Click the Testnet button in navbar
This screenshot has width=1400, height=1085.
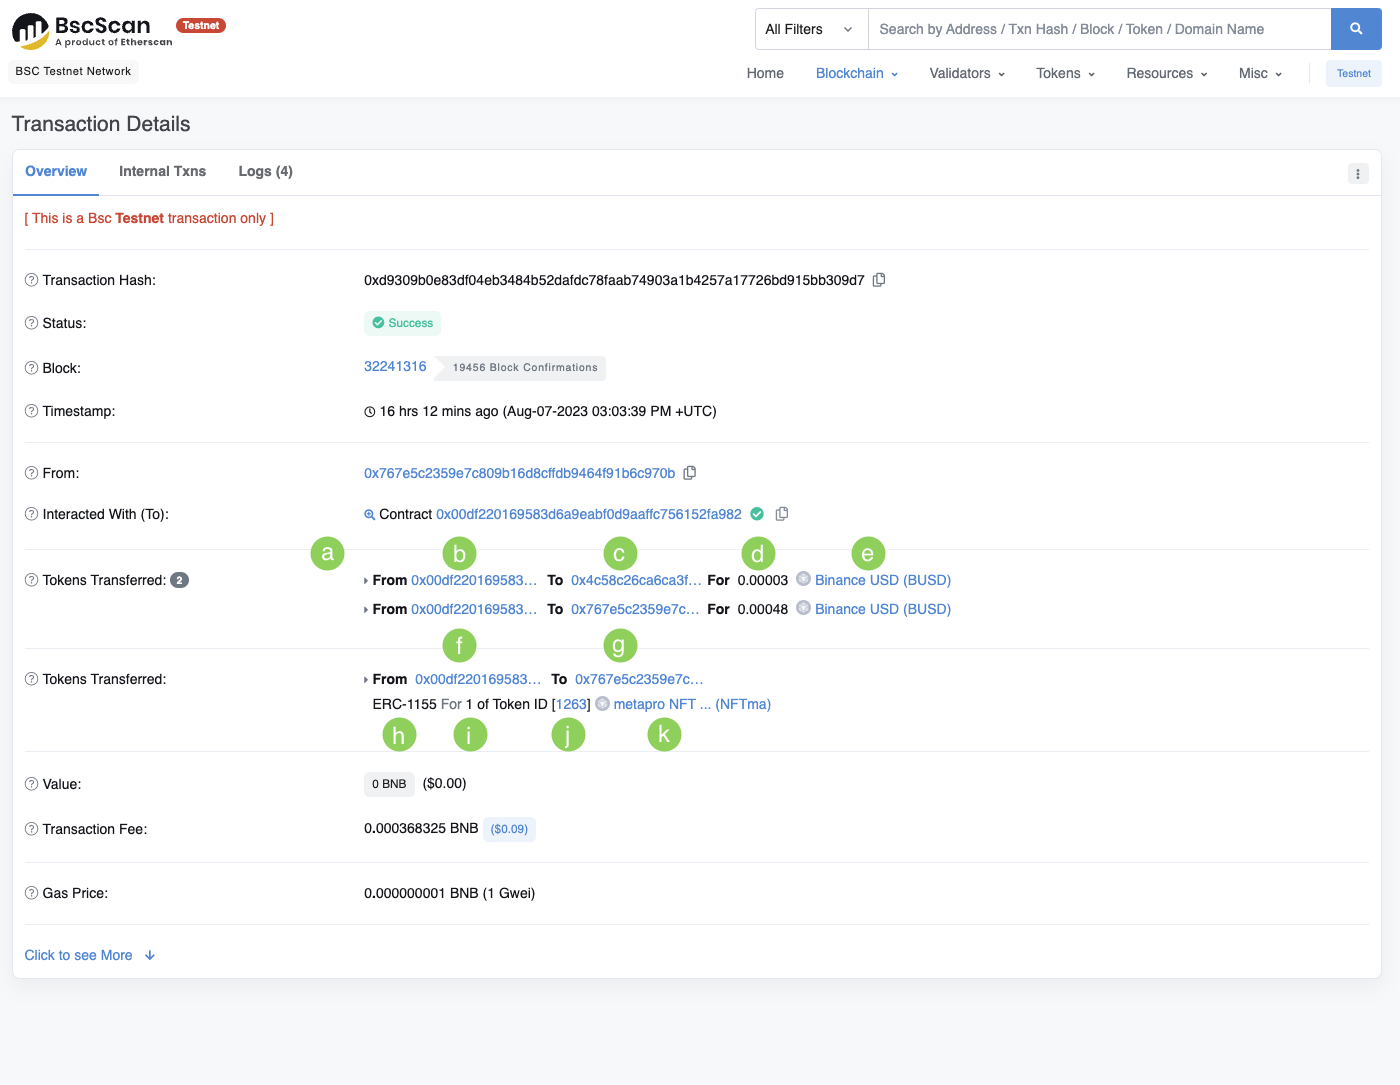point(1353,73)
